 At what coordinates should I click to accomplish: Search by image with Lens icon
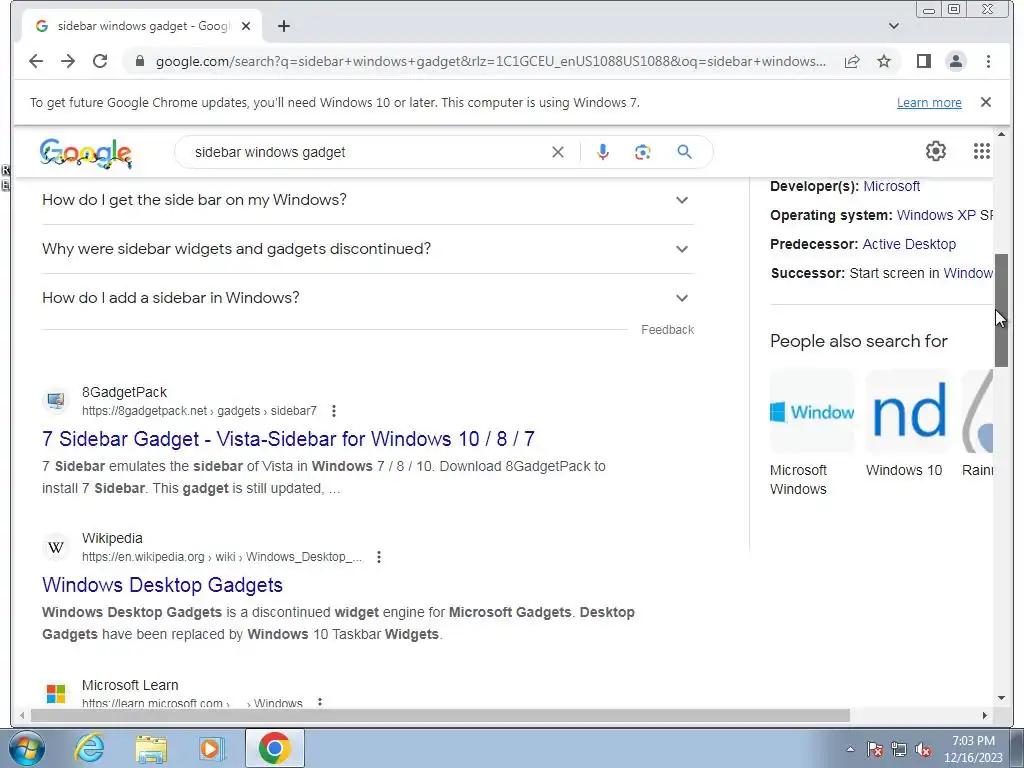(x=643, y=152)
